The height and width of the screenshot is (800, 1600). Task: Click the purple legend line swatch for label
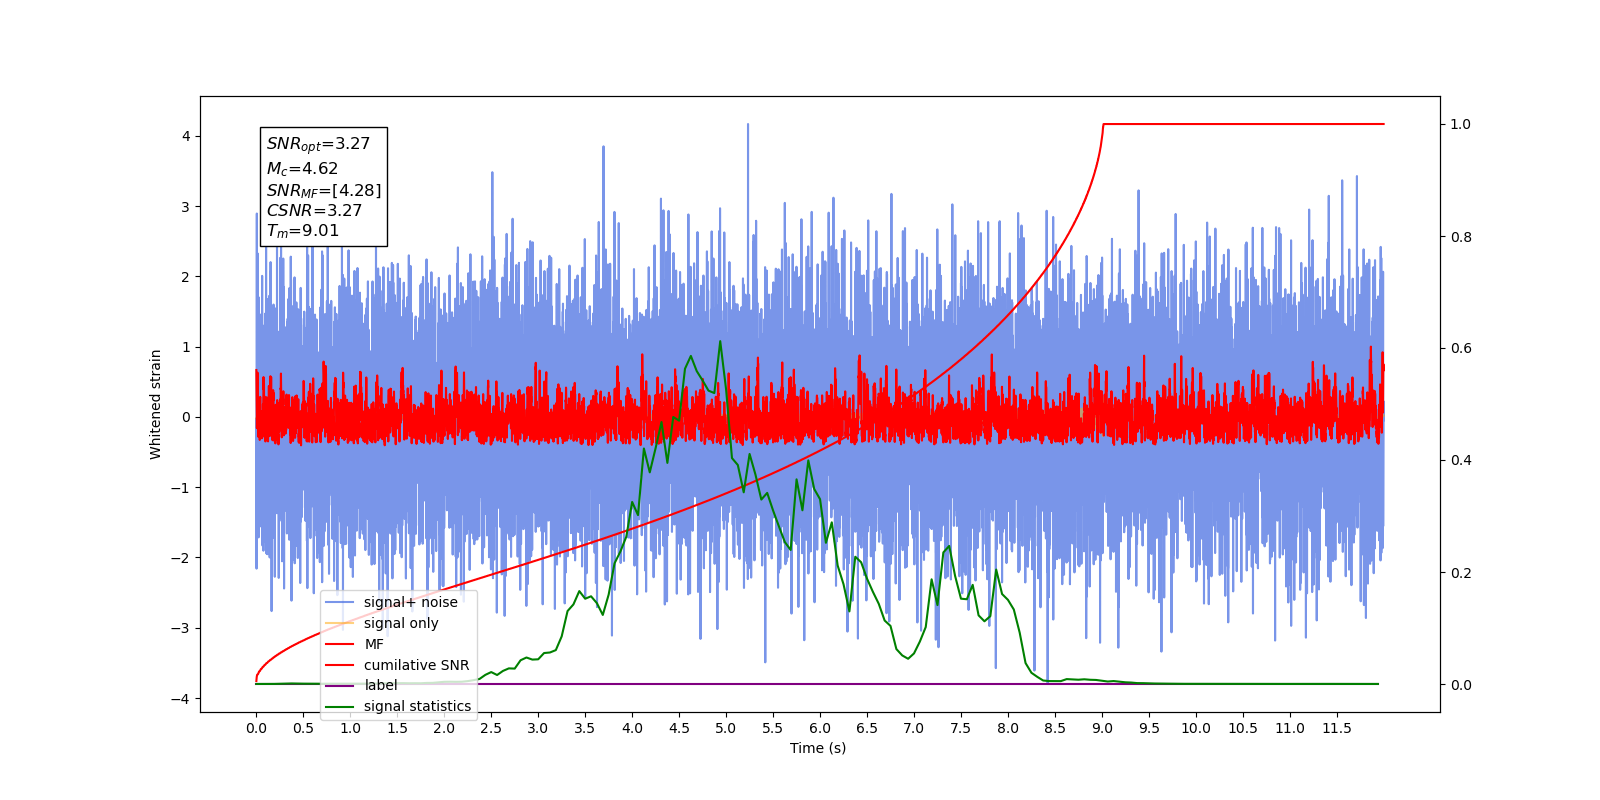point(340,685)
